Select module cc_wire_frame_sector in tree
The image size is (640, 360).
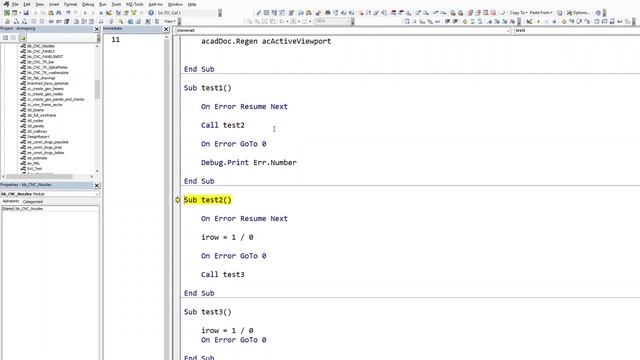point(45,104)
